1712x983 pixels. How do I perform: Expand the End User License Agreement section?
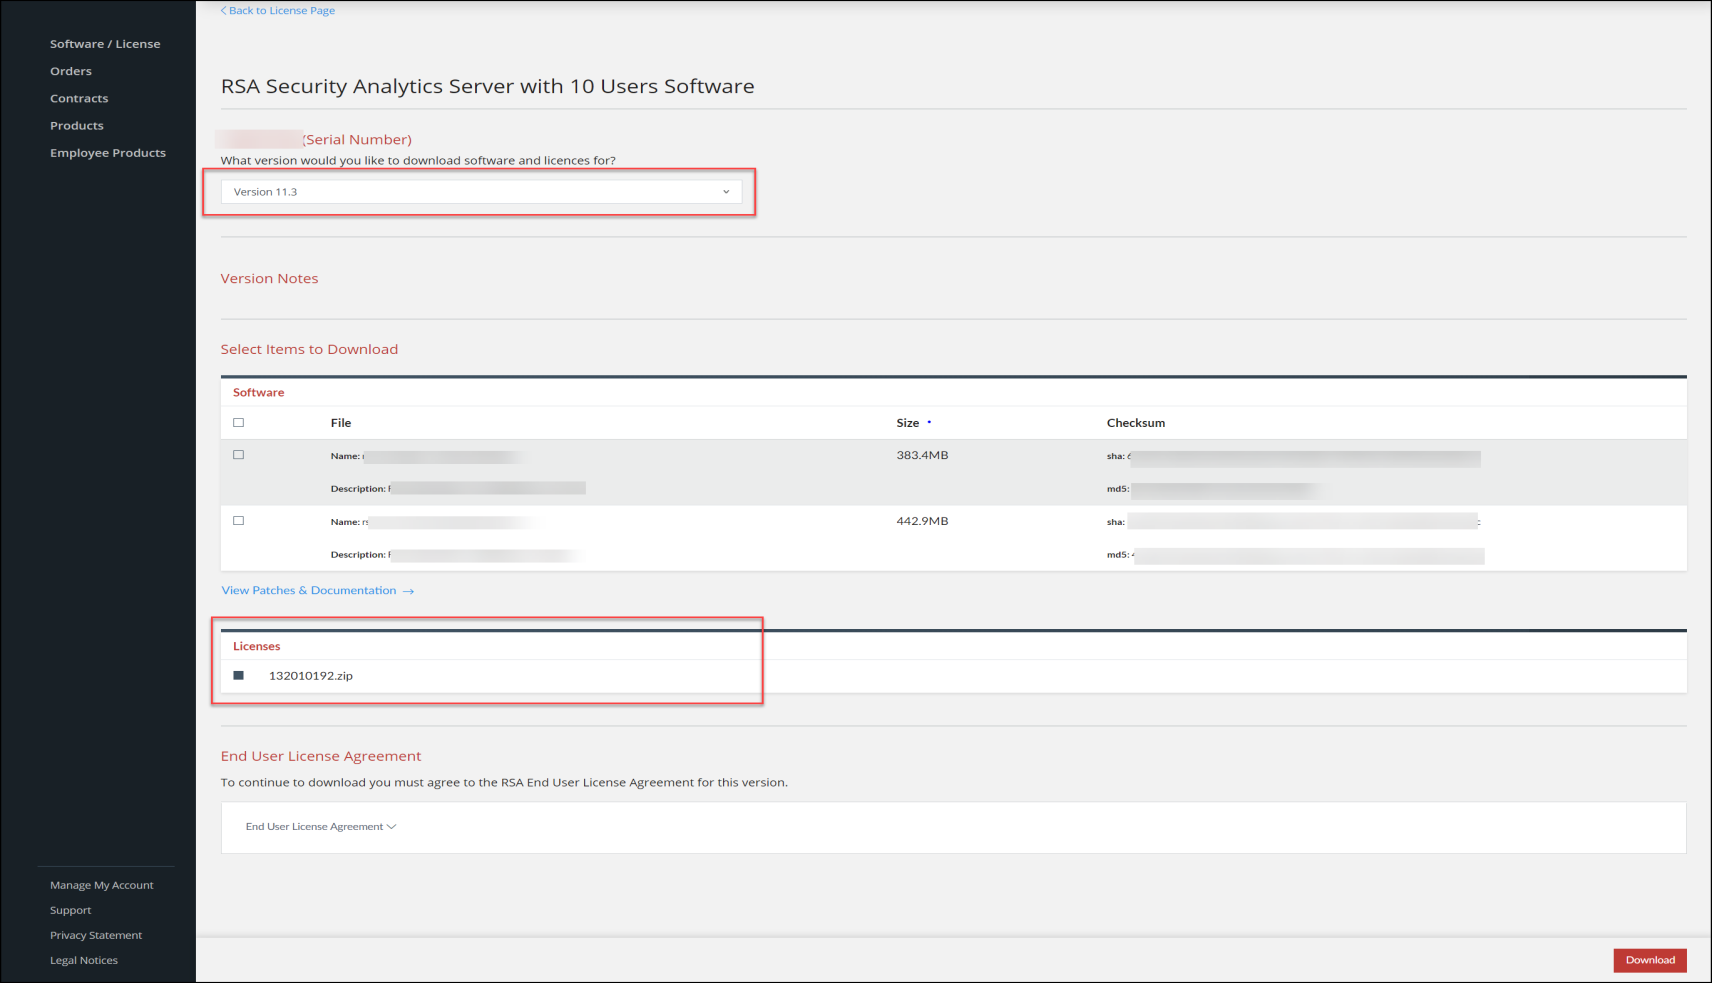tap(319, 827)
